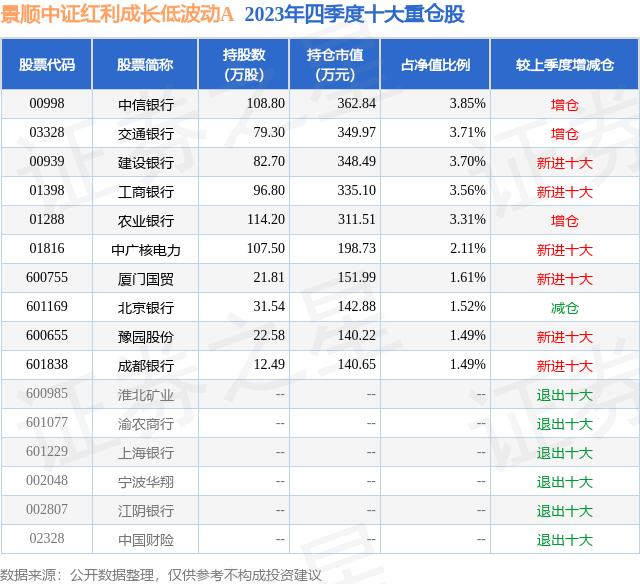Click the 占净值比例 column header
640x584 pixels.
[435, 64]
